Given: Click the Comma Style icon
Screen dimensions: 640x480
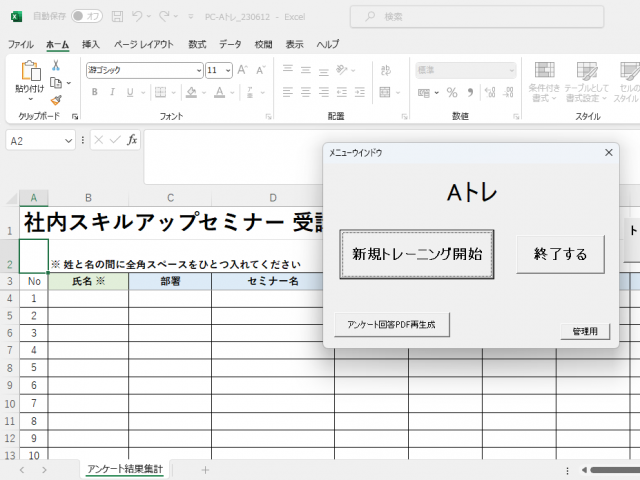Looking at the screenshot, I should point(470,93).
